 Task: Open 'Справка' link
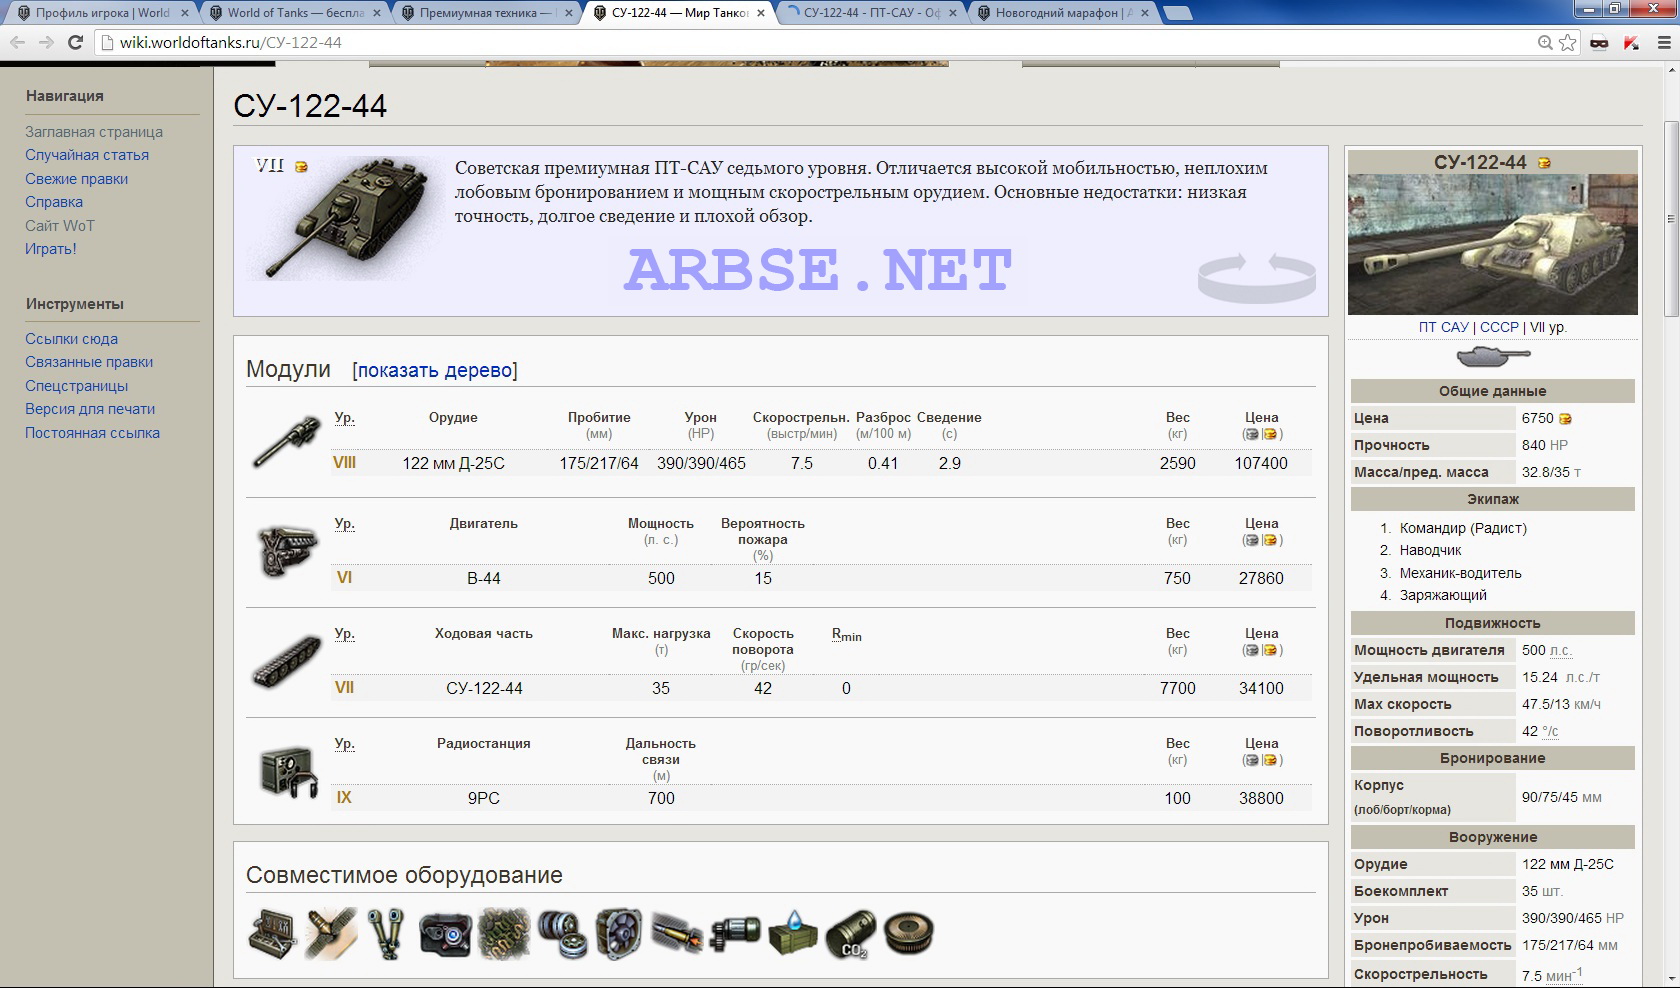[x=54, y=202]
